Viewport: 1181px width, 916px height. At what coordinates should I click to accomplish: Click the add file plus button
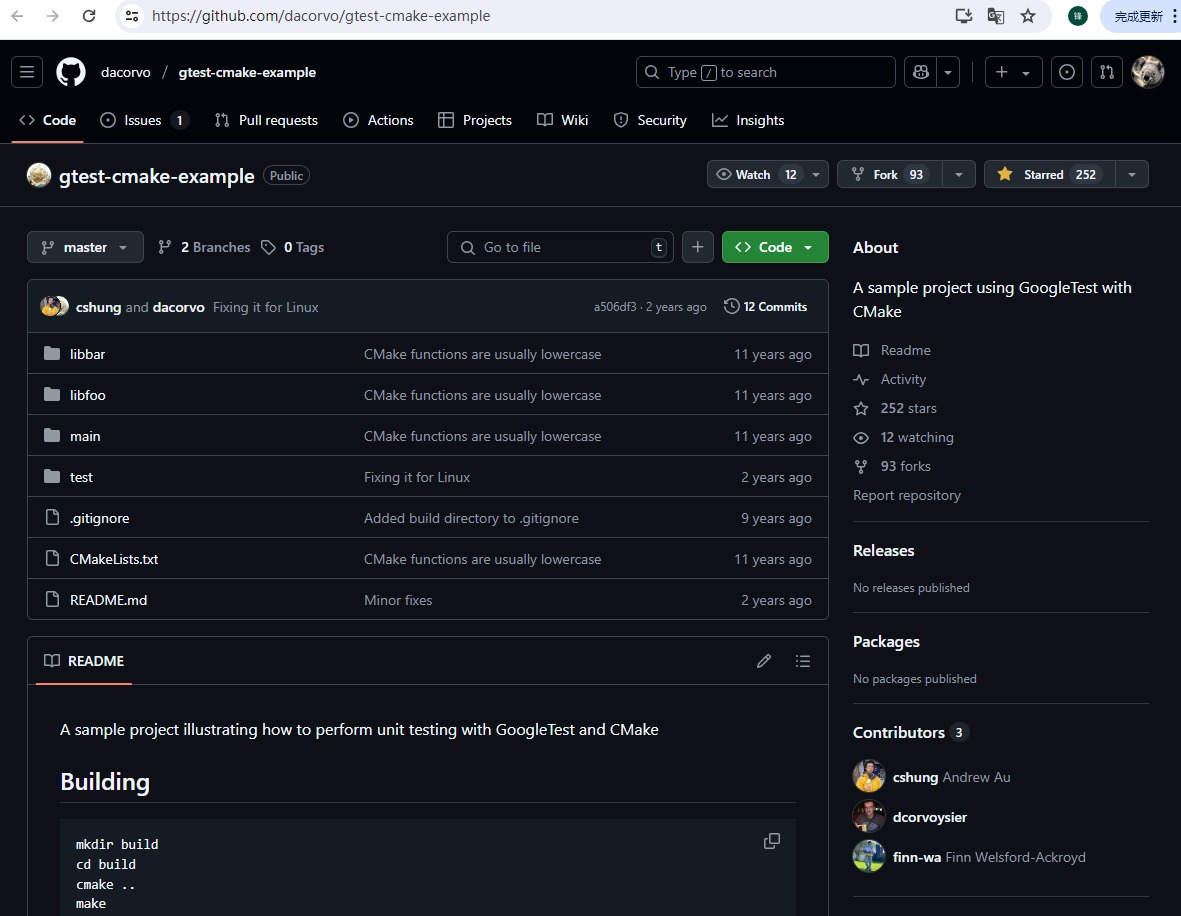697,247
